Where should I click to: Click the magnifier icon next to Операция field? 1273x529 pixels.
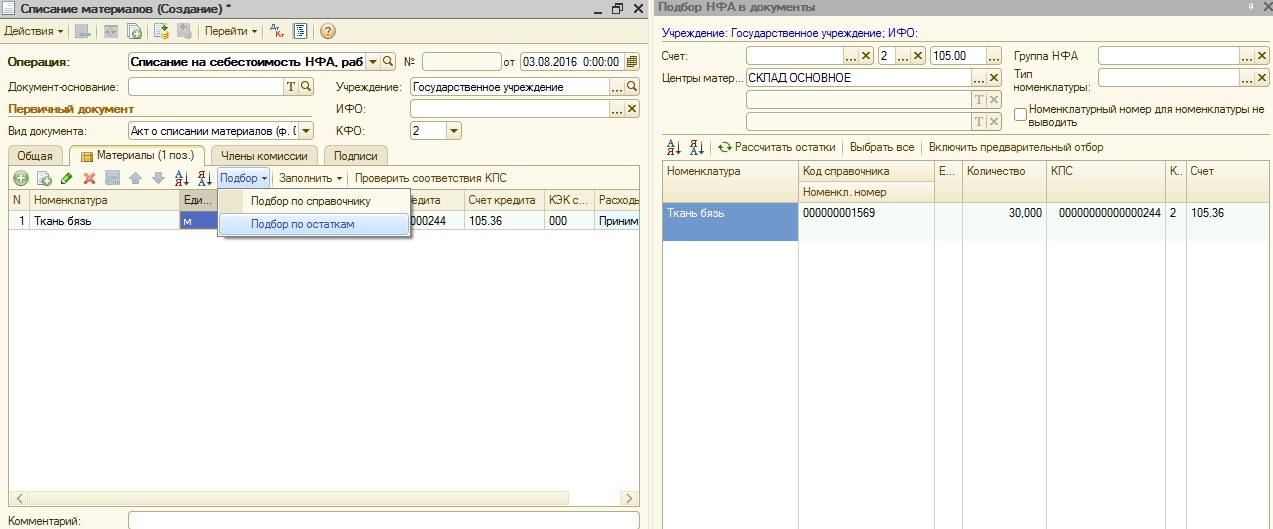(x=388, y=61)
